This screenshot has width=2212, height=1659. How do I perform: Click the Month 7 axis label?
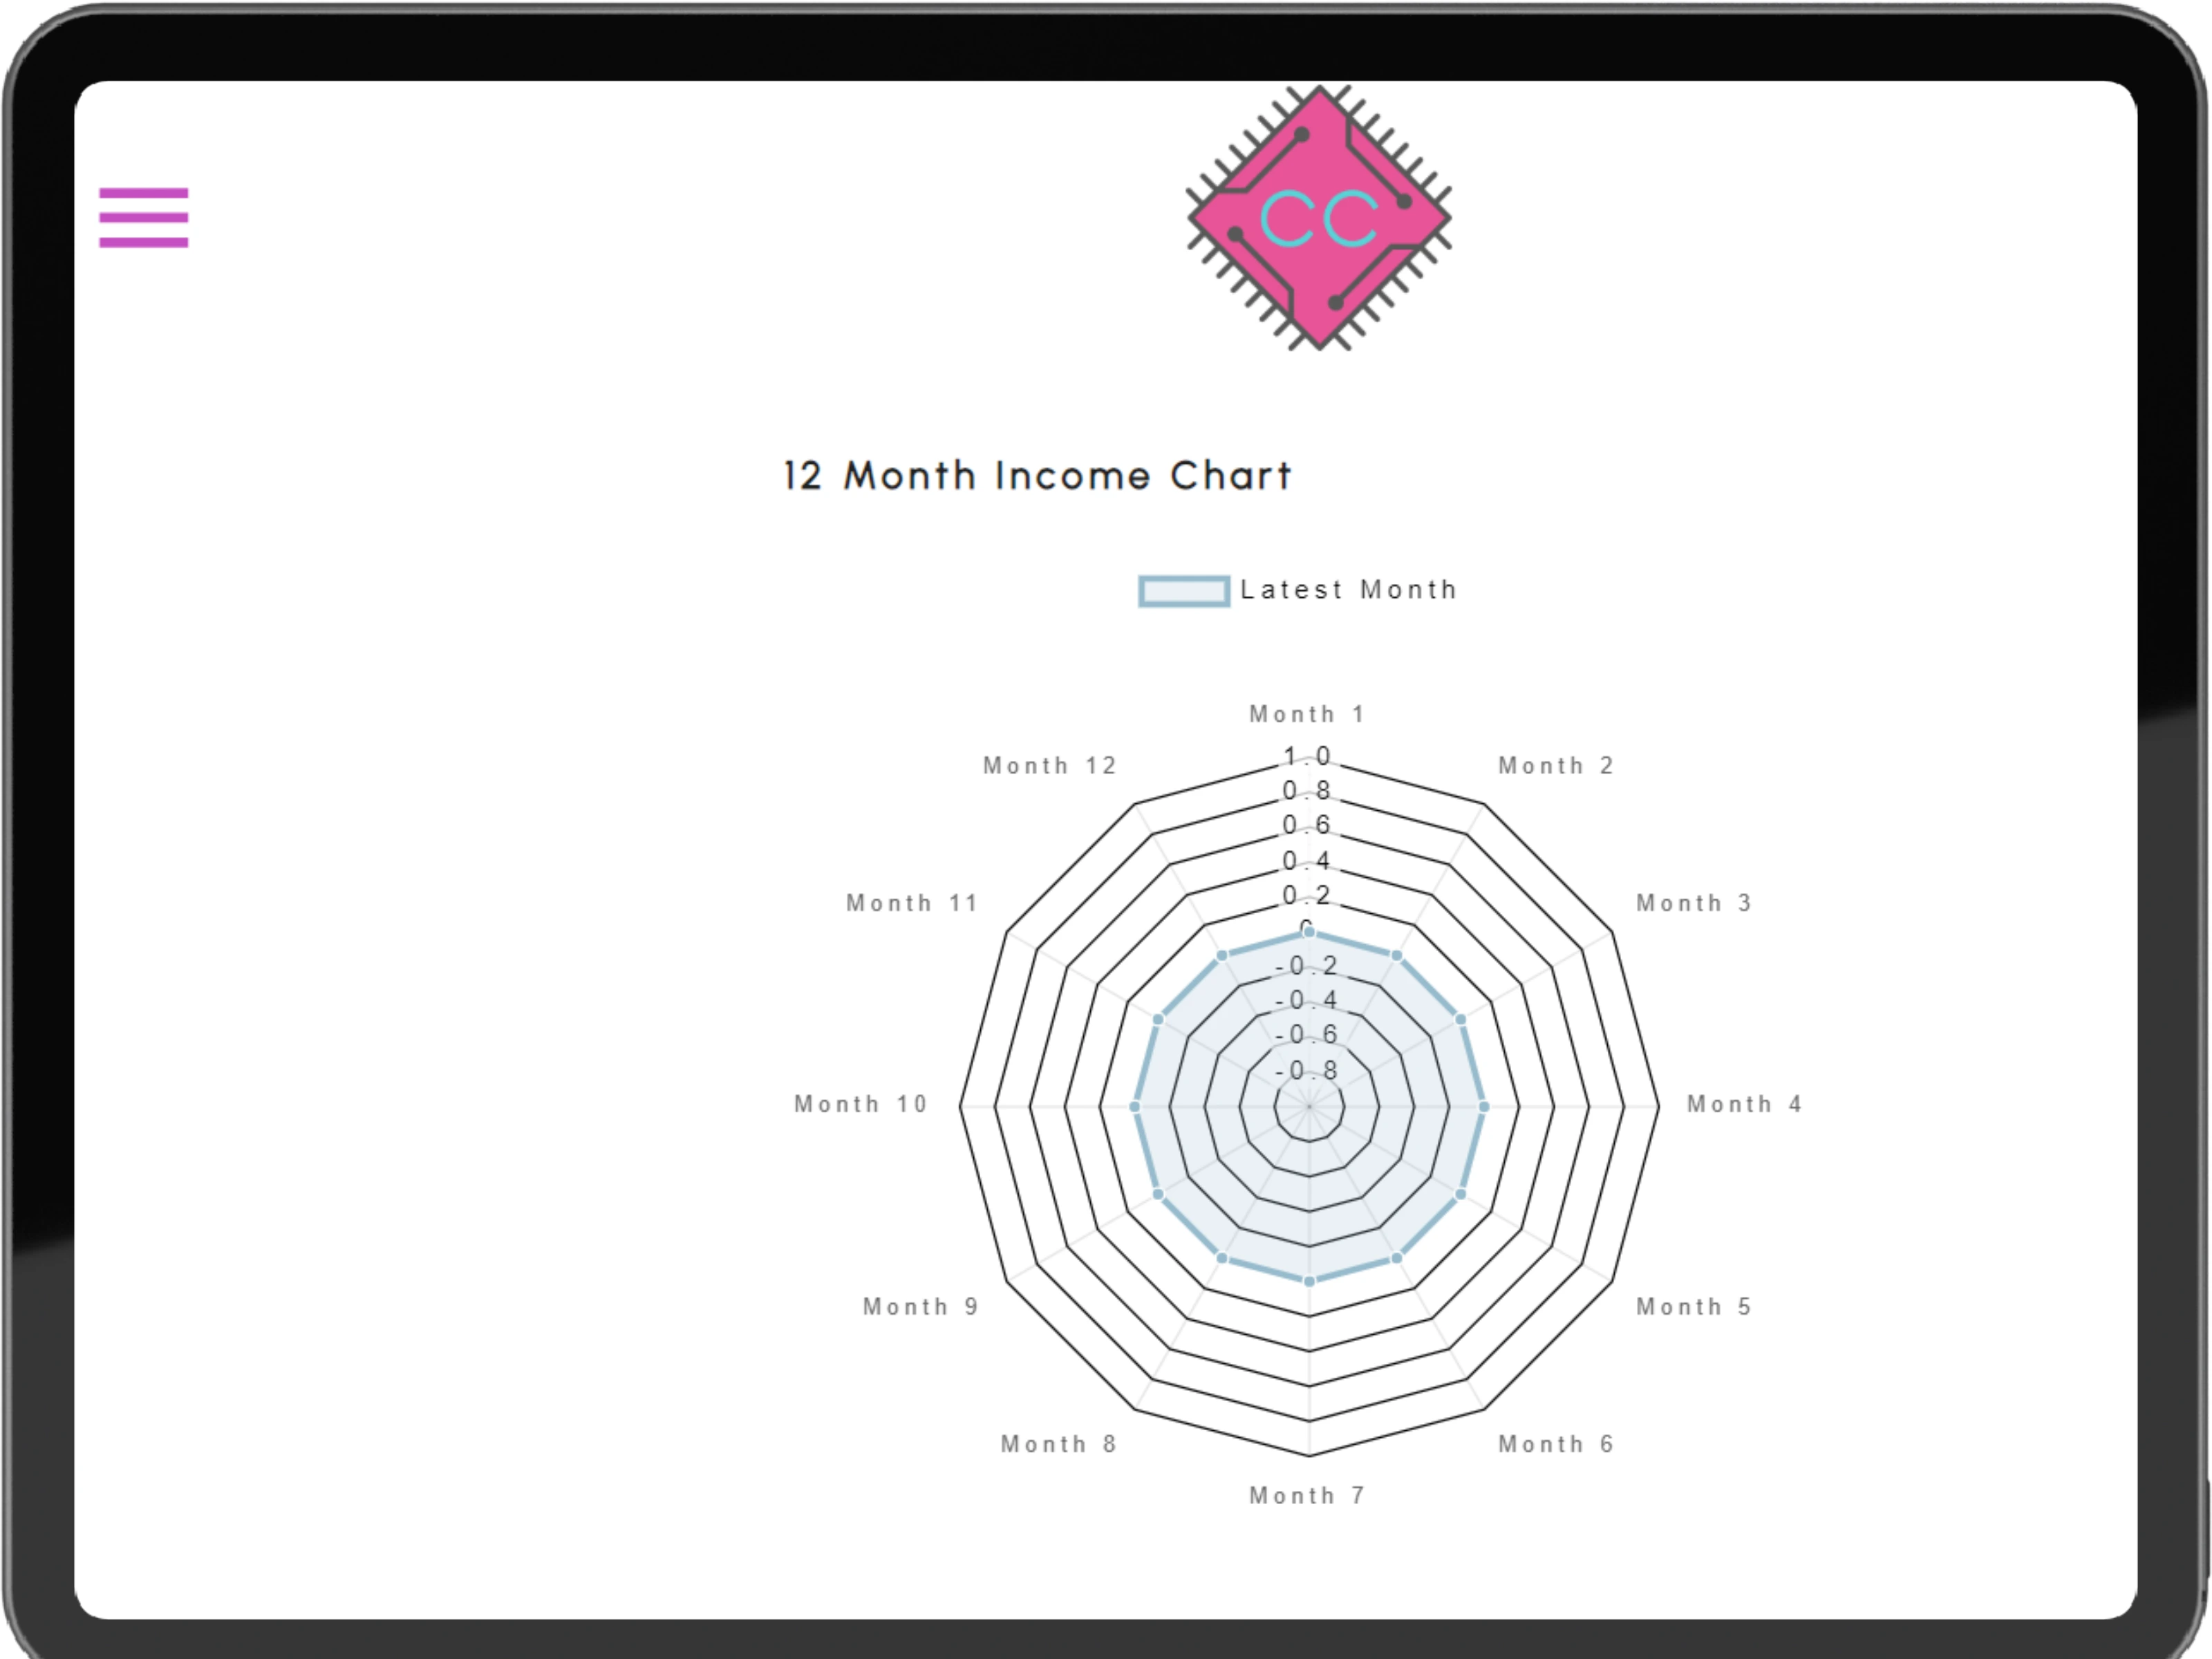point(1306,1495)
